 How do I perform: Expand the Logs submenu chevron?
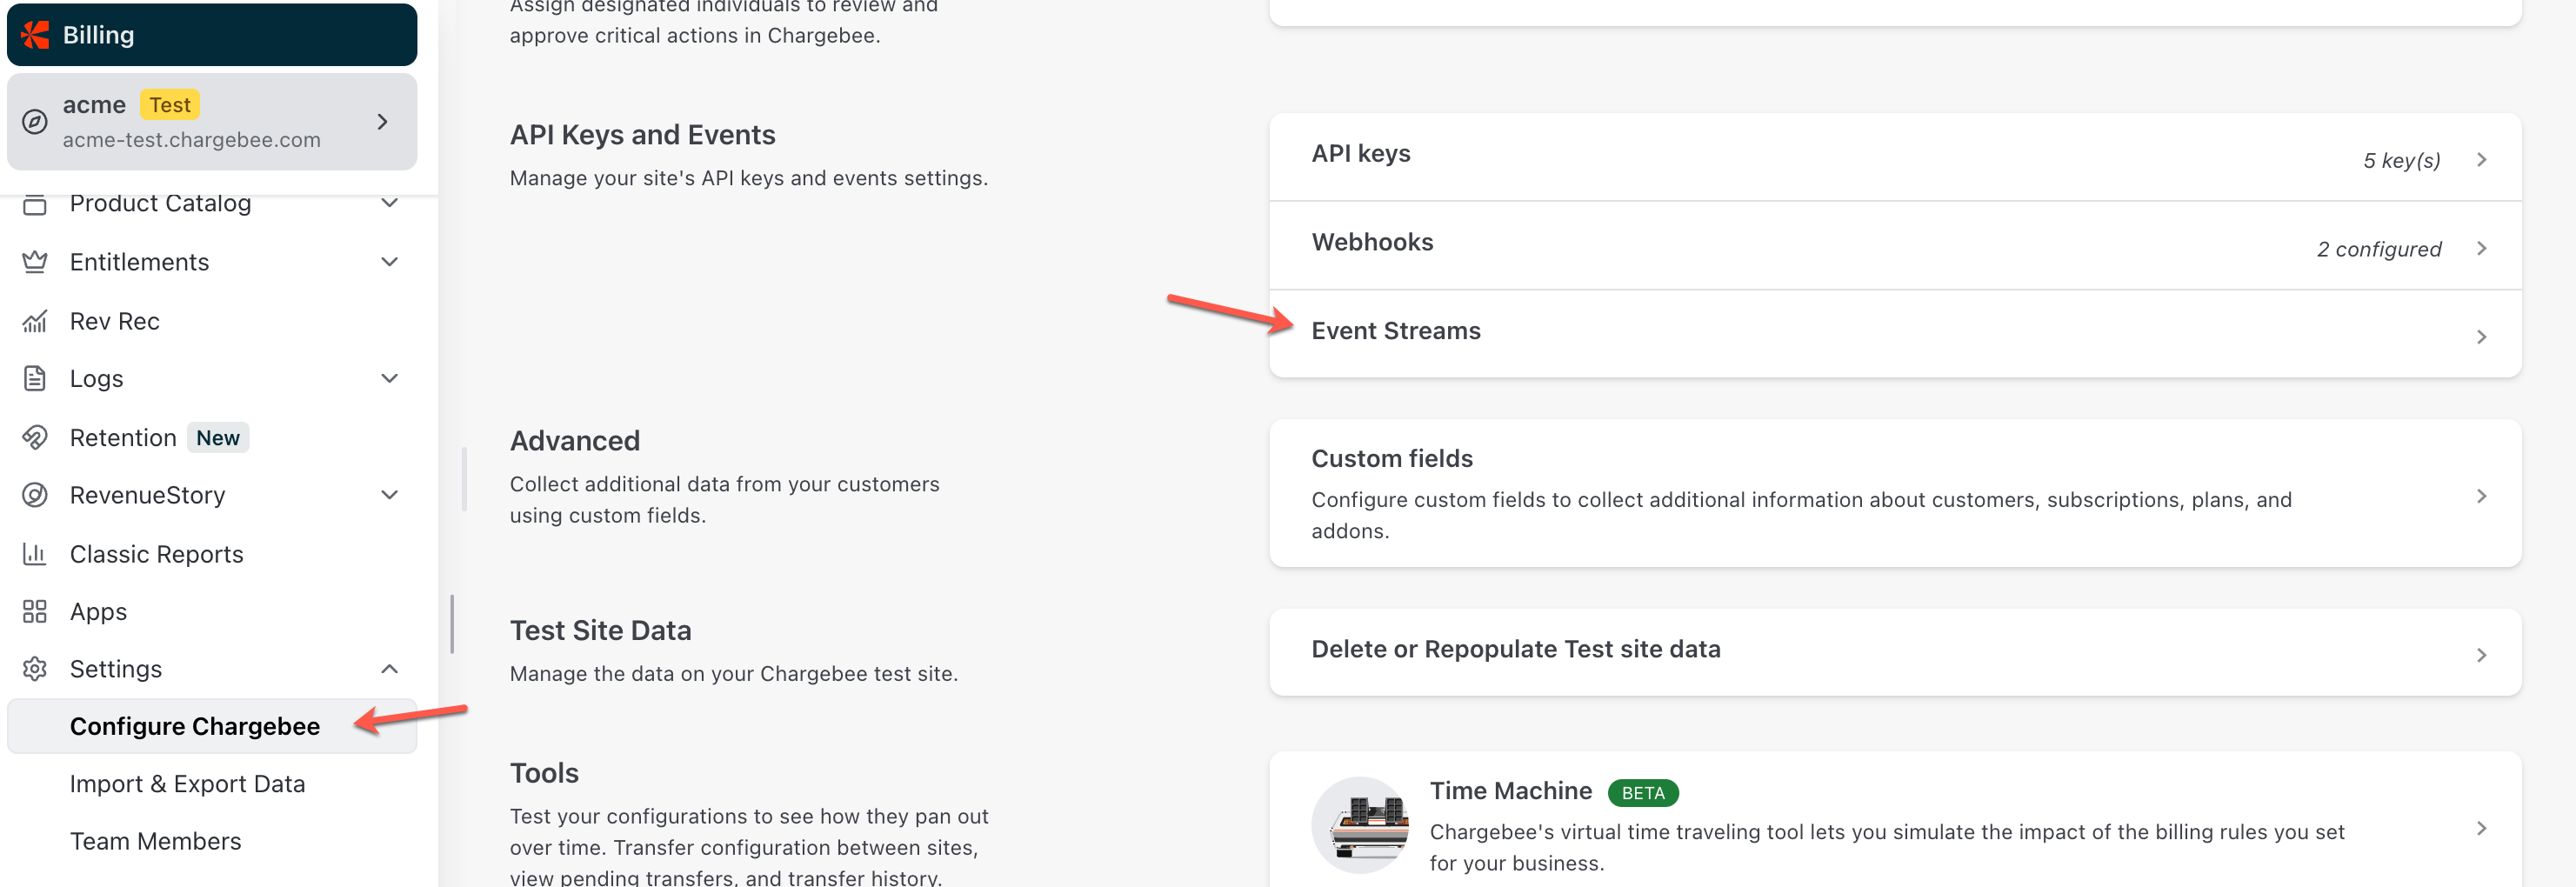[390, 379]
